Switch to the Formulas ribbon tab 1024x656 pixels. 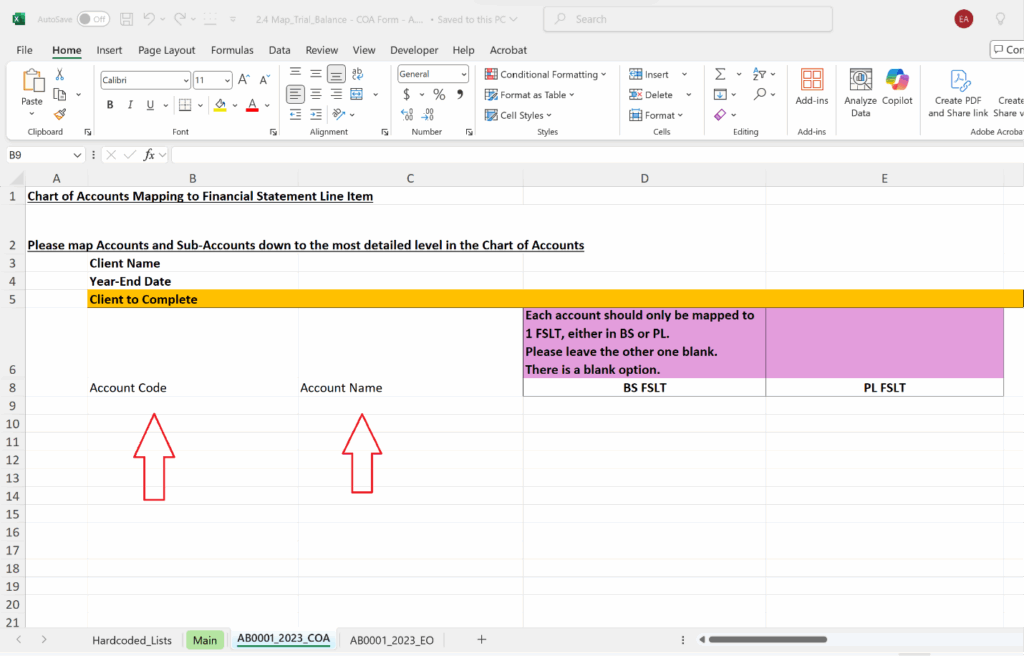click(232, 50)
